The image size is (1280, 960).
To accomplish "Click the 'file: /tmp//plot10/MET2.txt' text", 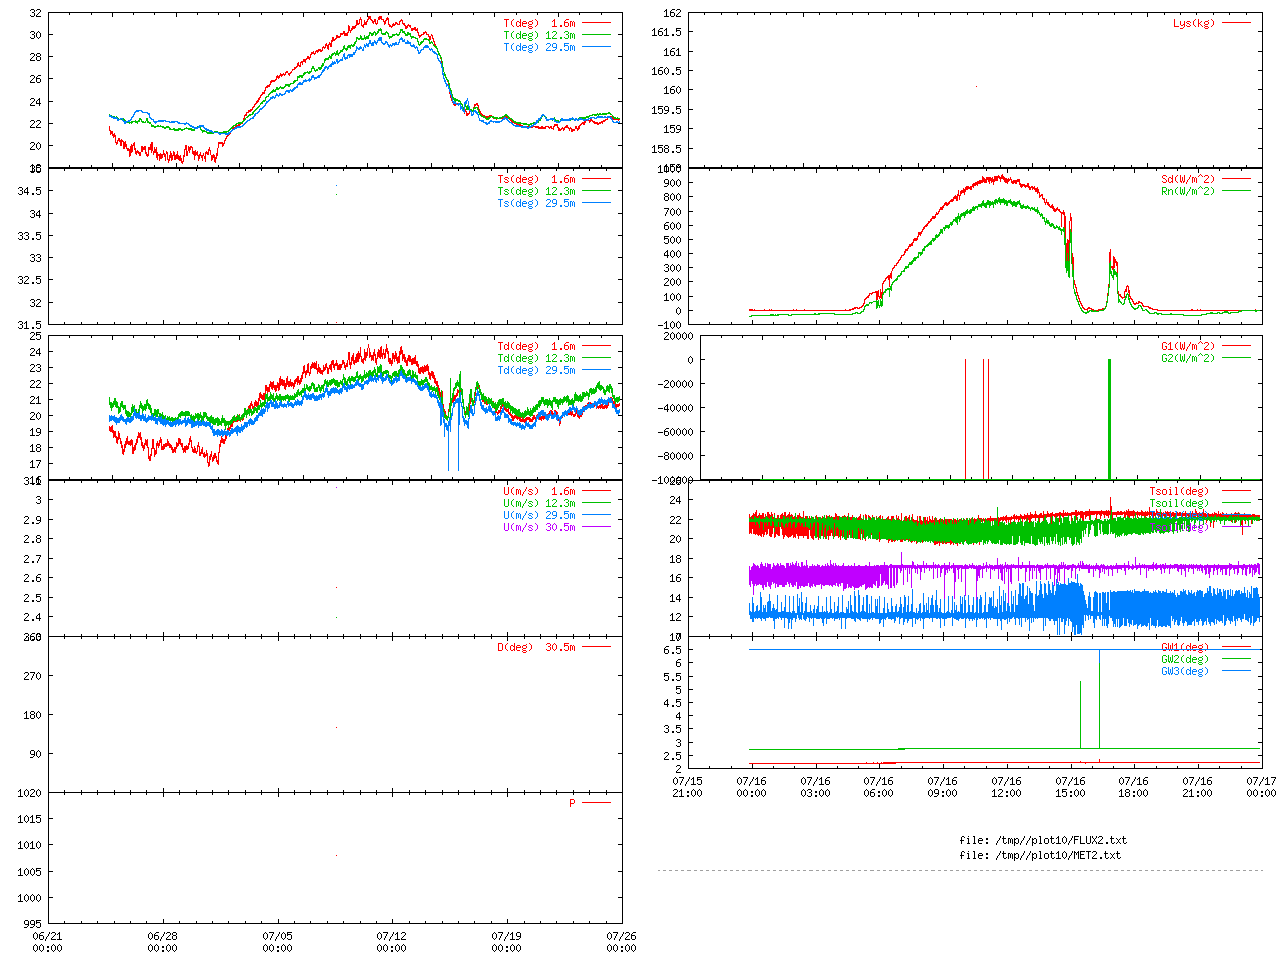I will tap(1040, 856).
